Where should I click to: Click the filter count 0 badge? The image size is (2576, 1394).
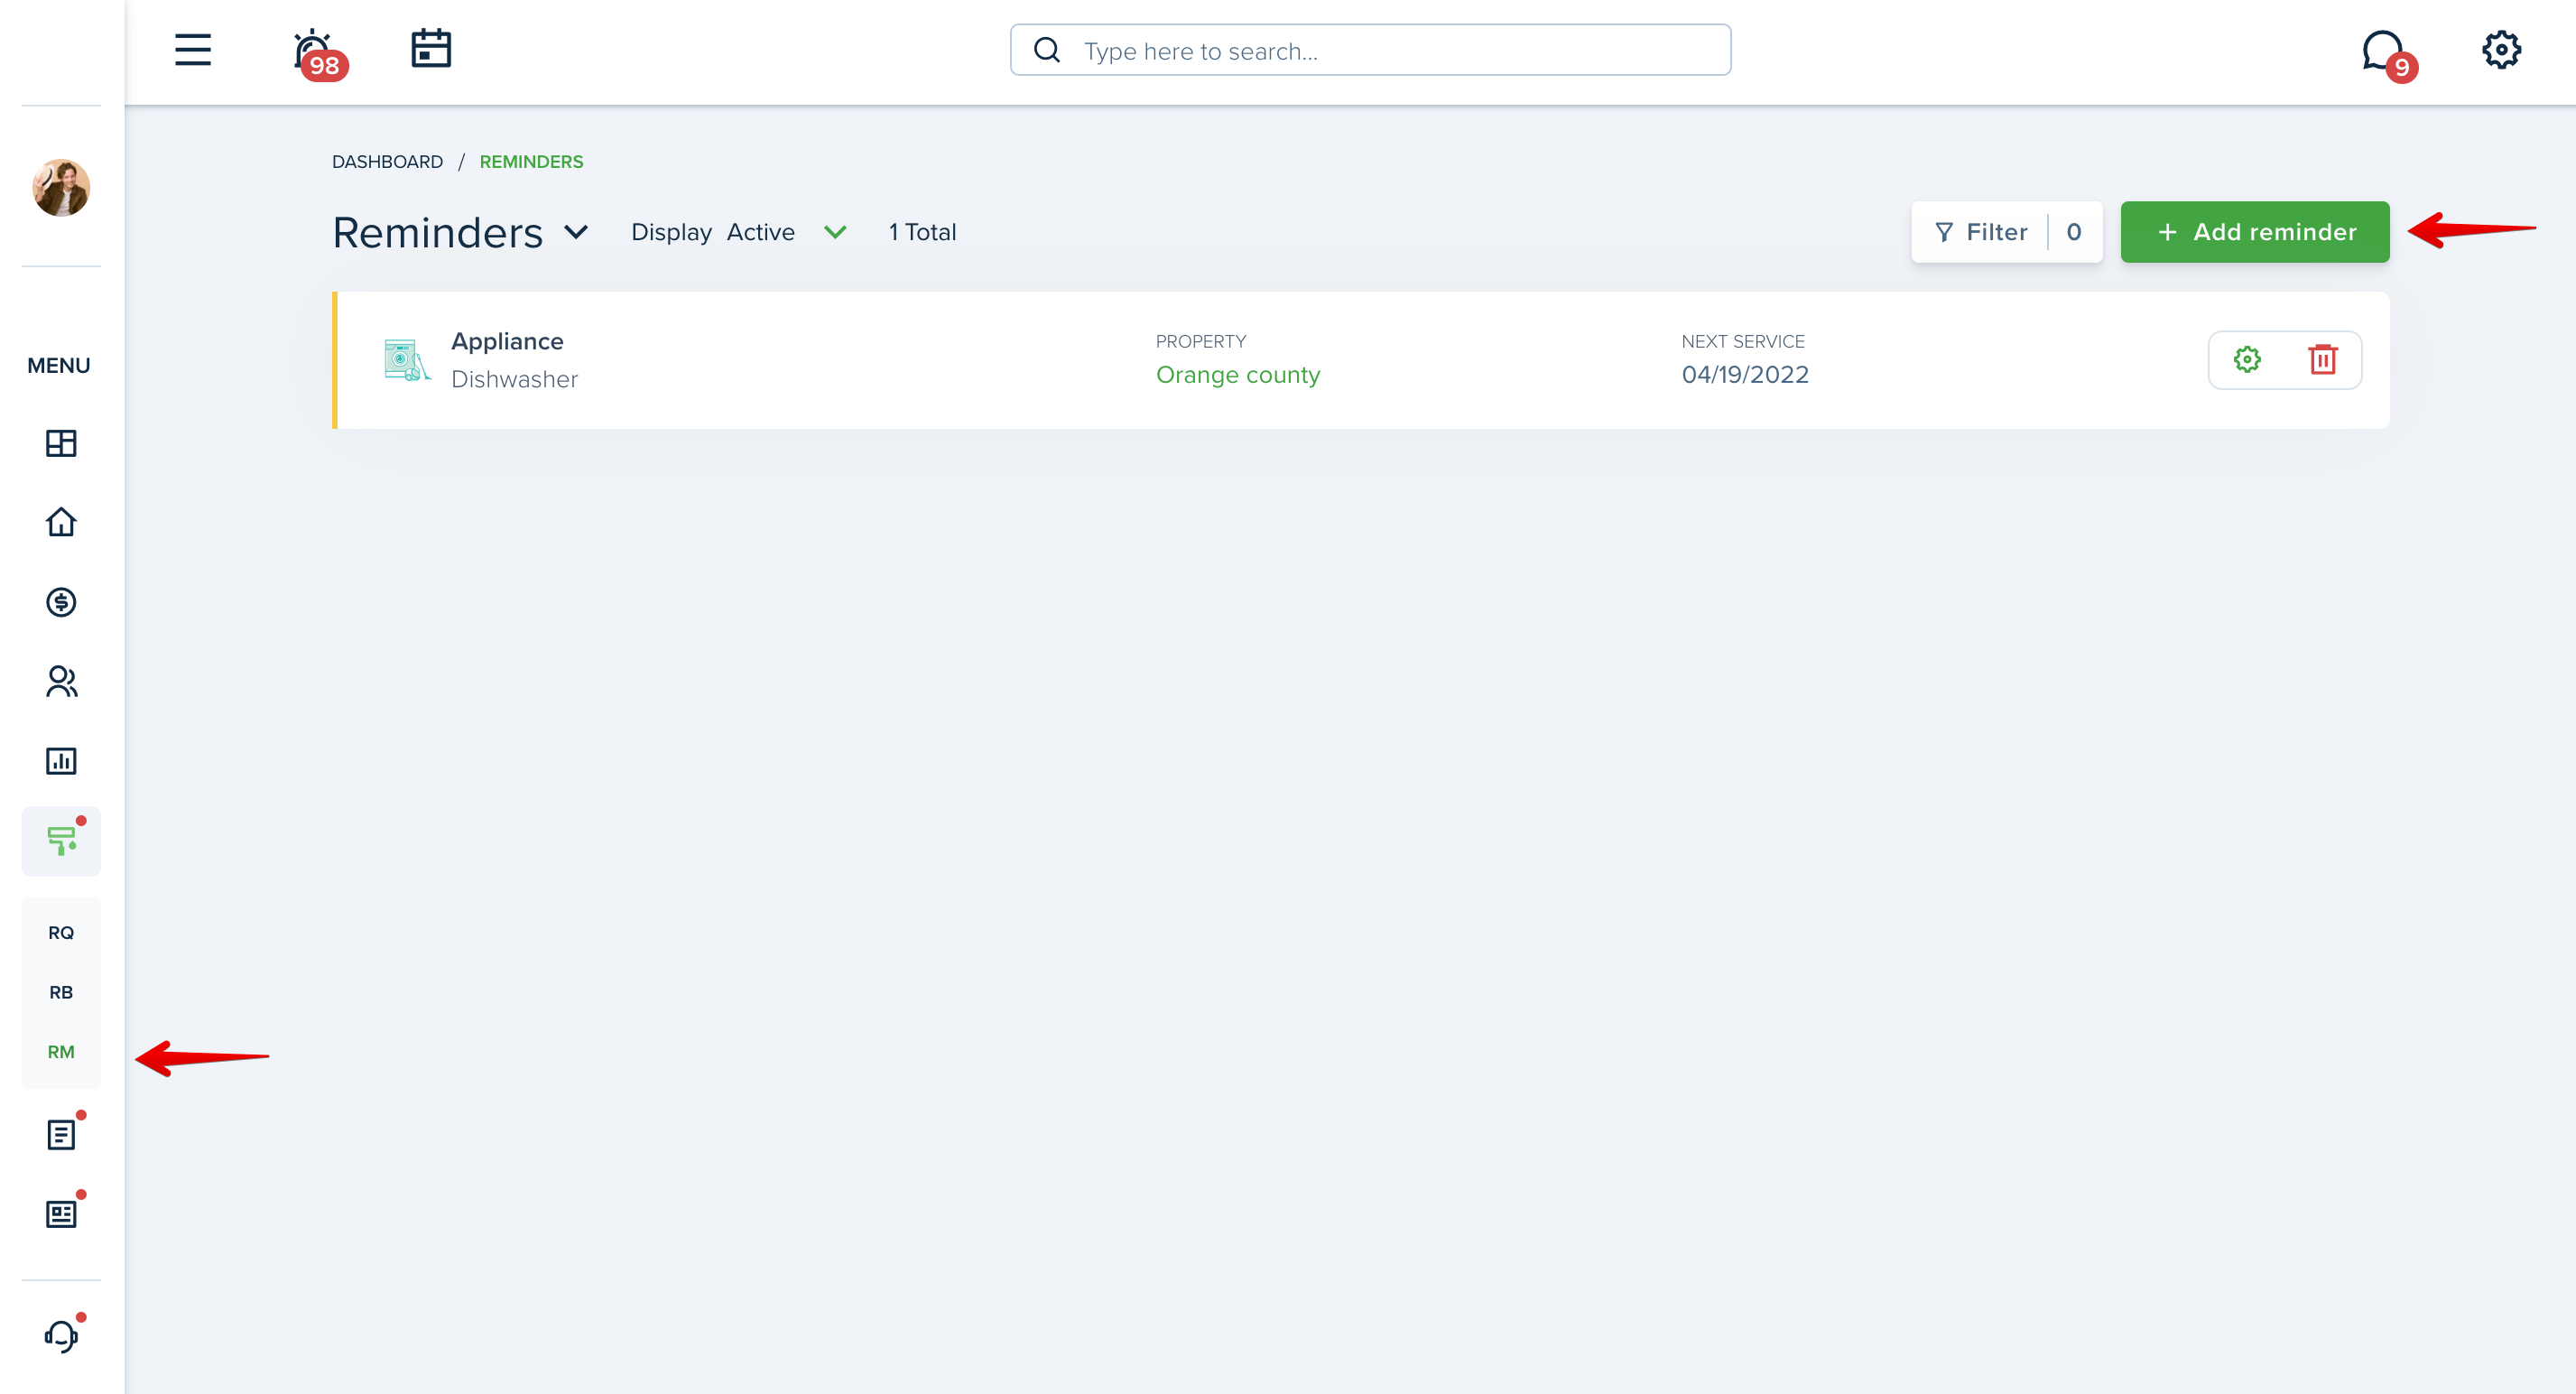click(x=2074, y=232)
